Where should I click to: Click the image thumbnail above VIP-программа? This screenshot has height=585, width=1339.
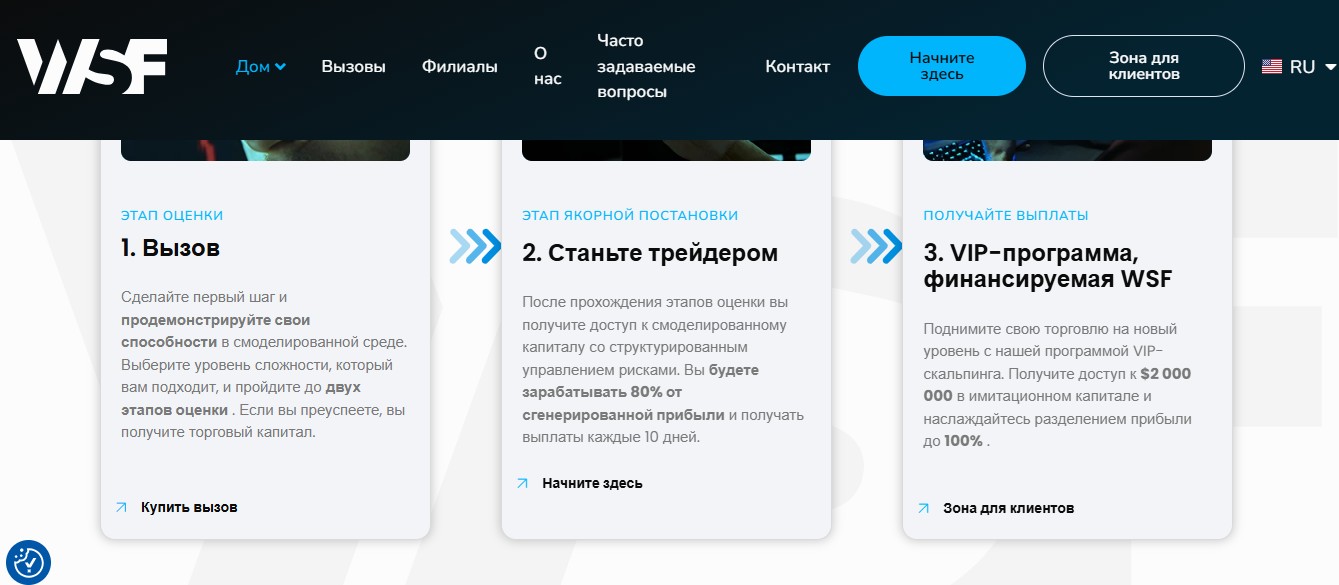point(1067,150)
